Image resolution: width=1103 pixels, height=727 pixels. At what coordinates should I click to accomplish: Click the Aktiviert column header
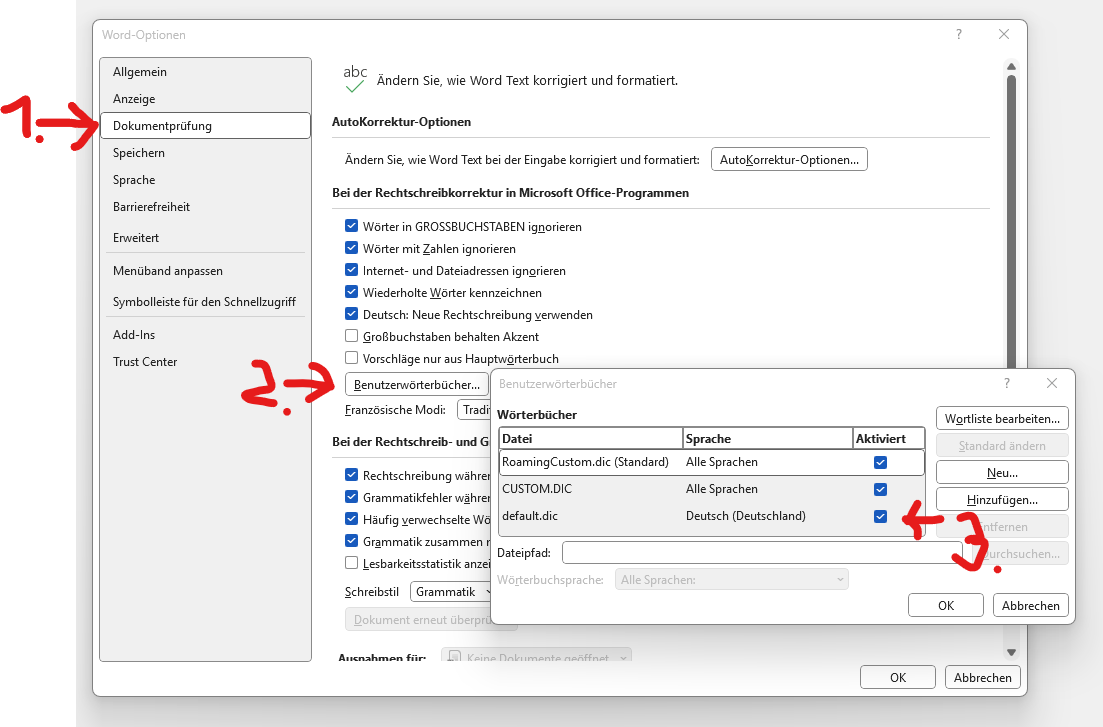coord(888,438)
